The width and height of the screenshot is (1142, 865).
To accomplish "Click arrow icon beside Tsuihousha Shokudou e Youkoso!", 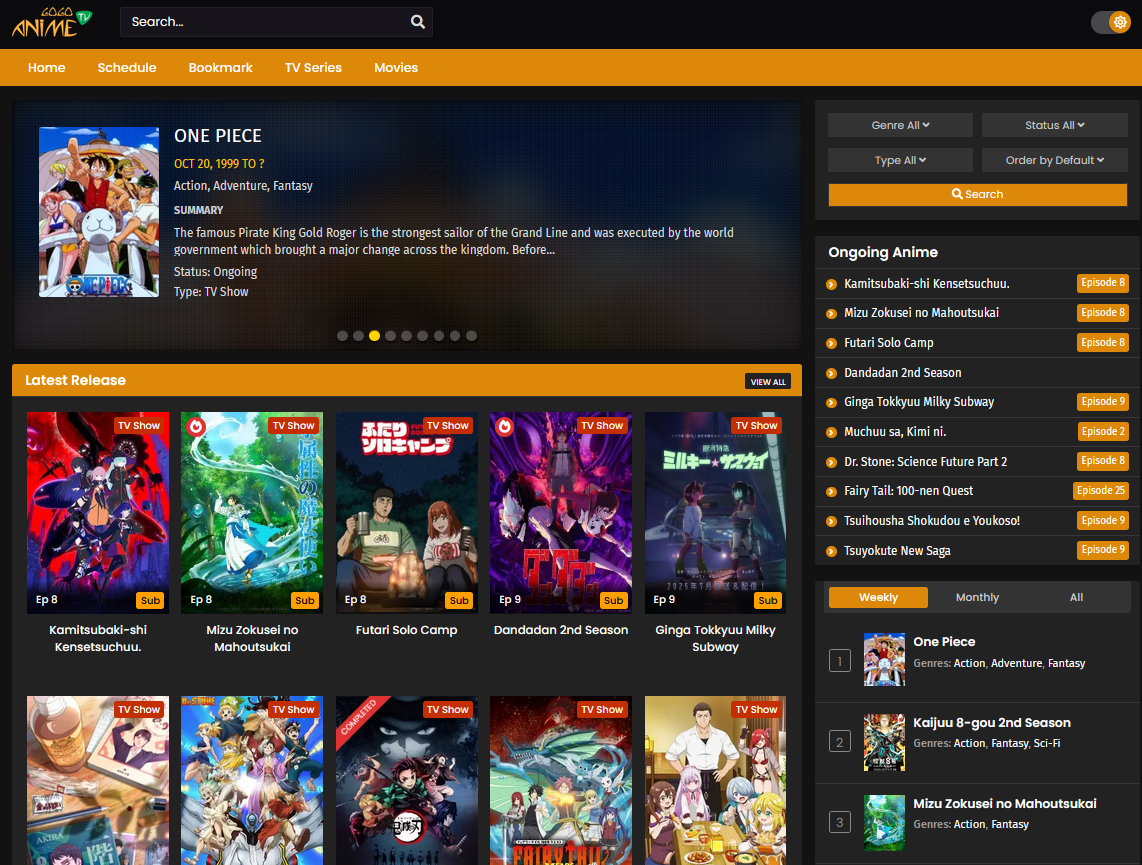I will coord(831,521).
